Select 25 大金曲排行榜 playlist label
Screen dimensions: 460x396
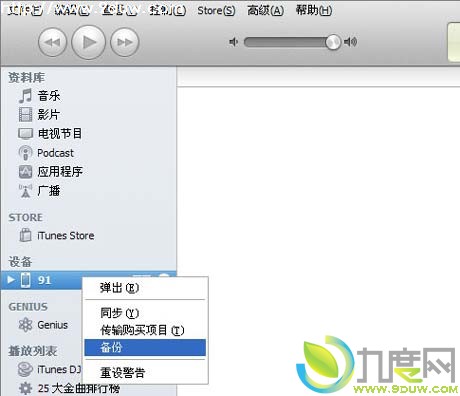[79, 388]
